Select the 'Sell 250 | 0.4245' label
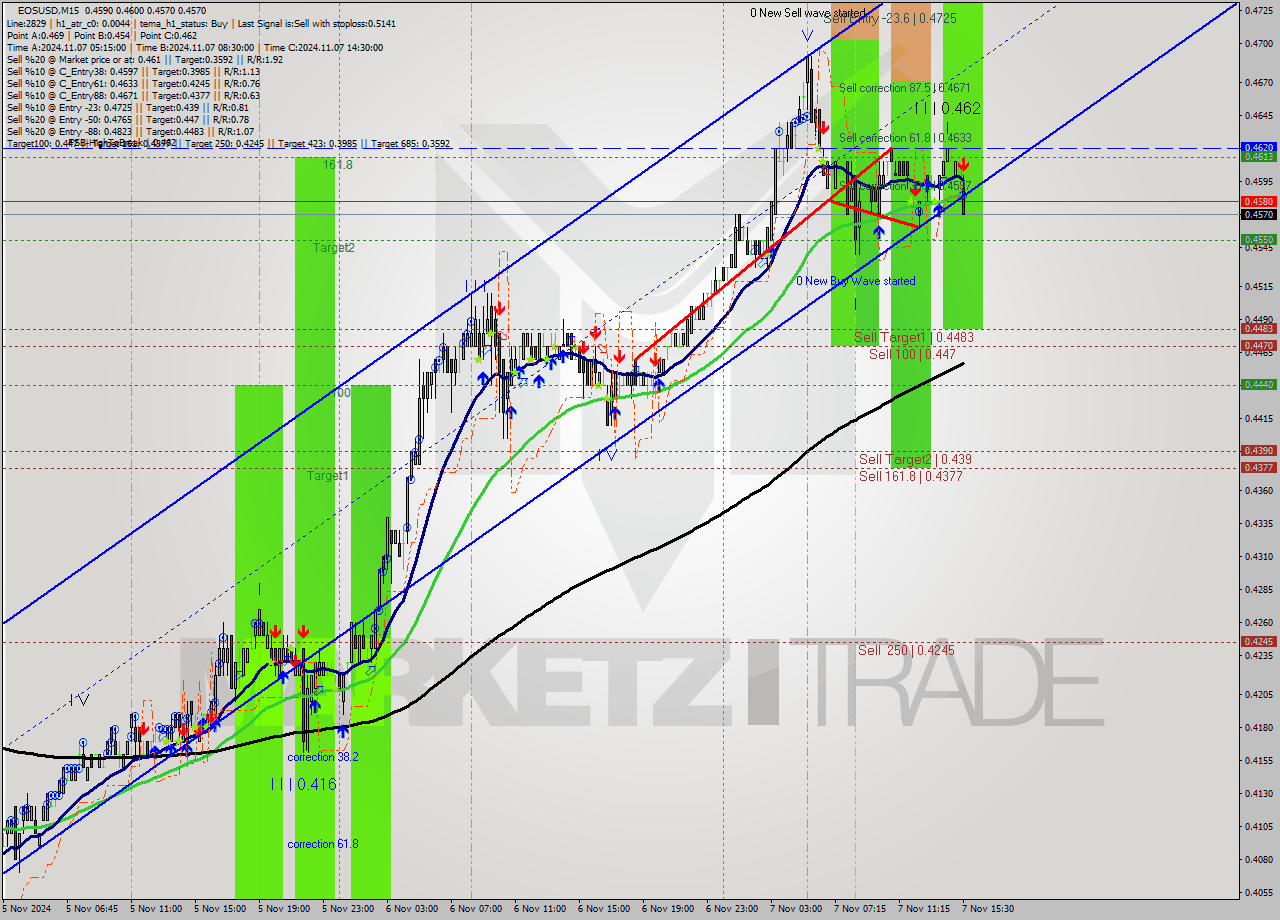The width and height of the screenshot is (1280, 920). pyautogui.click(x=906, y=650)
